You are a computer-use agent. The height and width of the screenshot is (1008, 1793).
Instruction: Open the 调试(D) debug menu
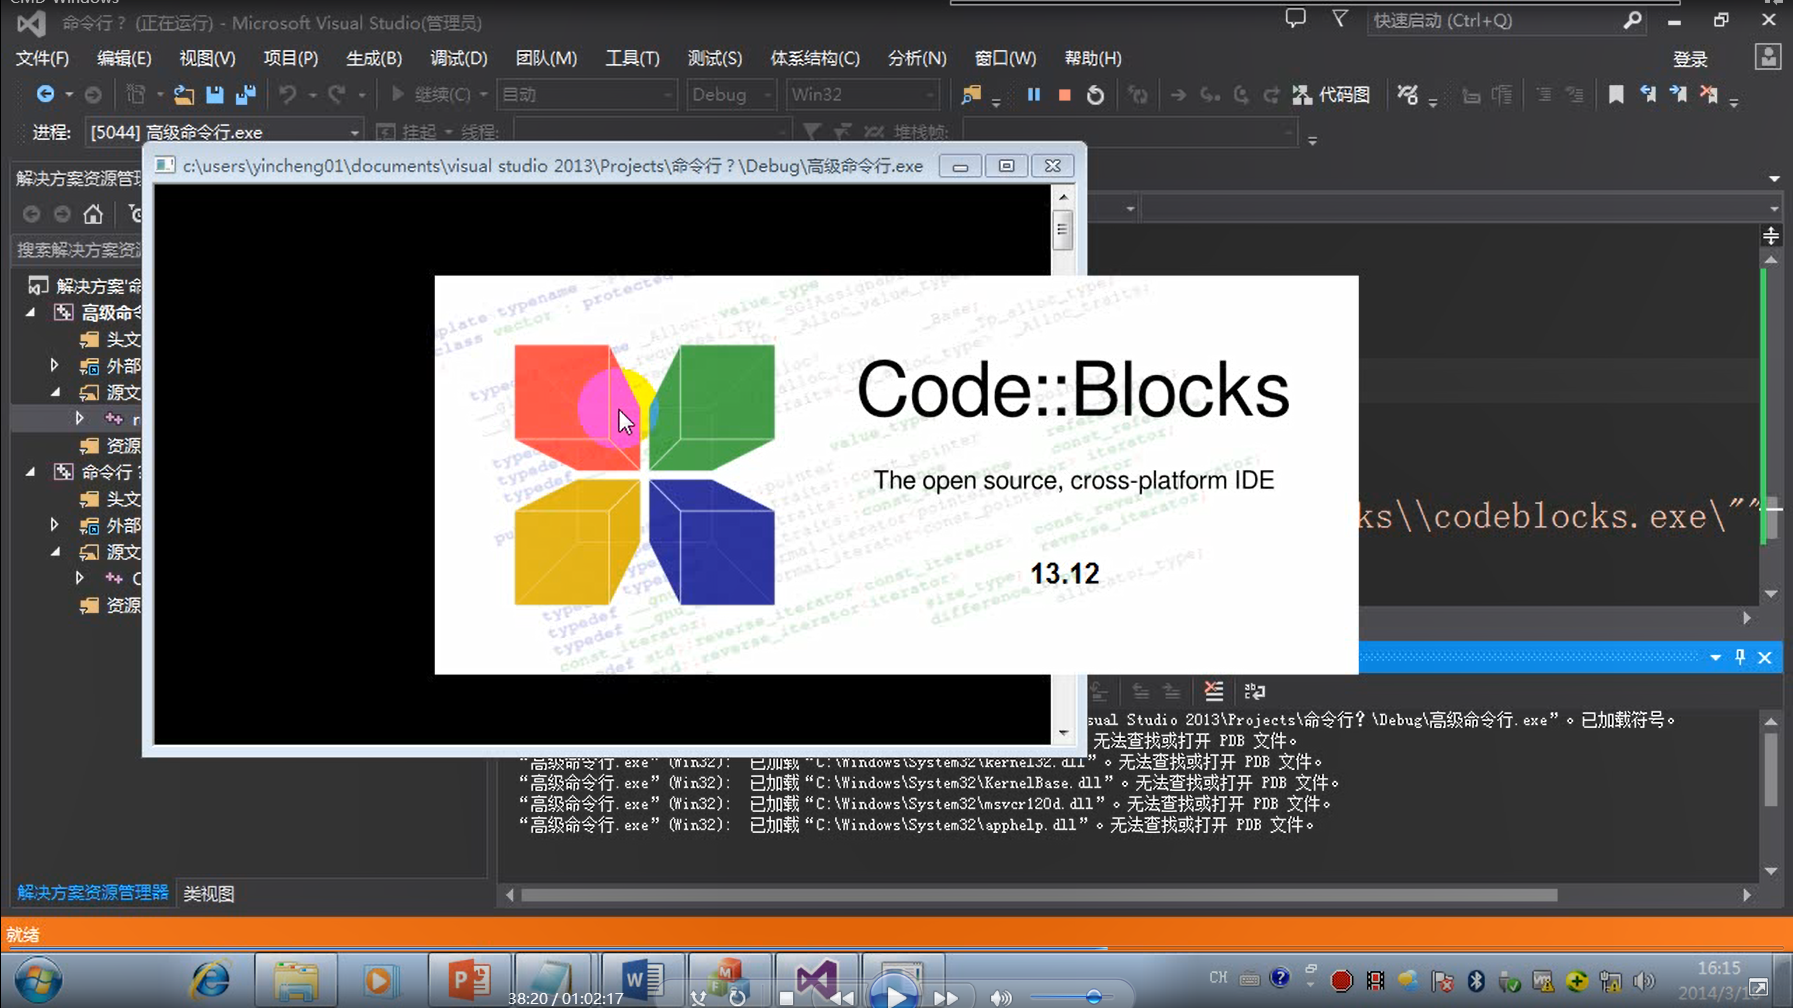coord(458,58)
